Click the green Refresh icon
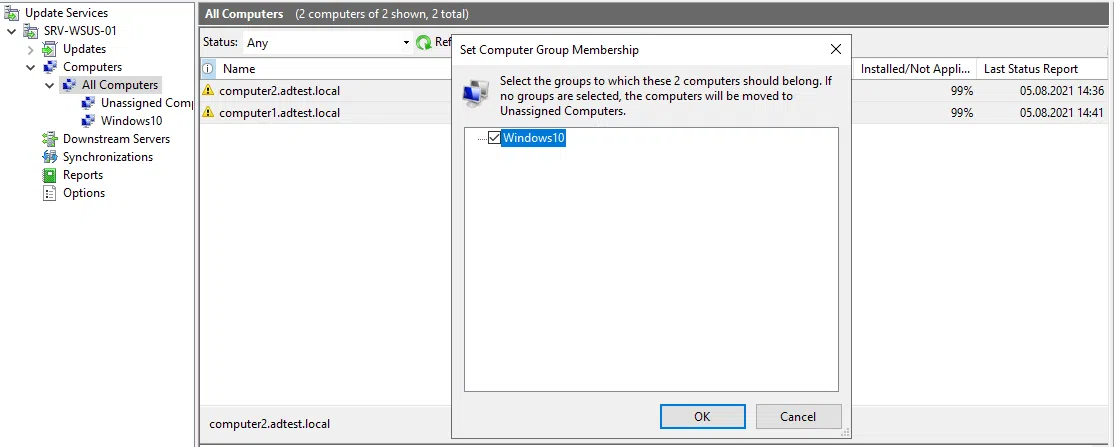Viewport: 1114px width, 447px height. click(x=424, y=42)
